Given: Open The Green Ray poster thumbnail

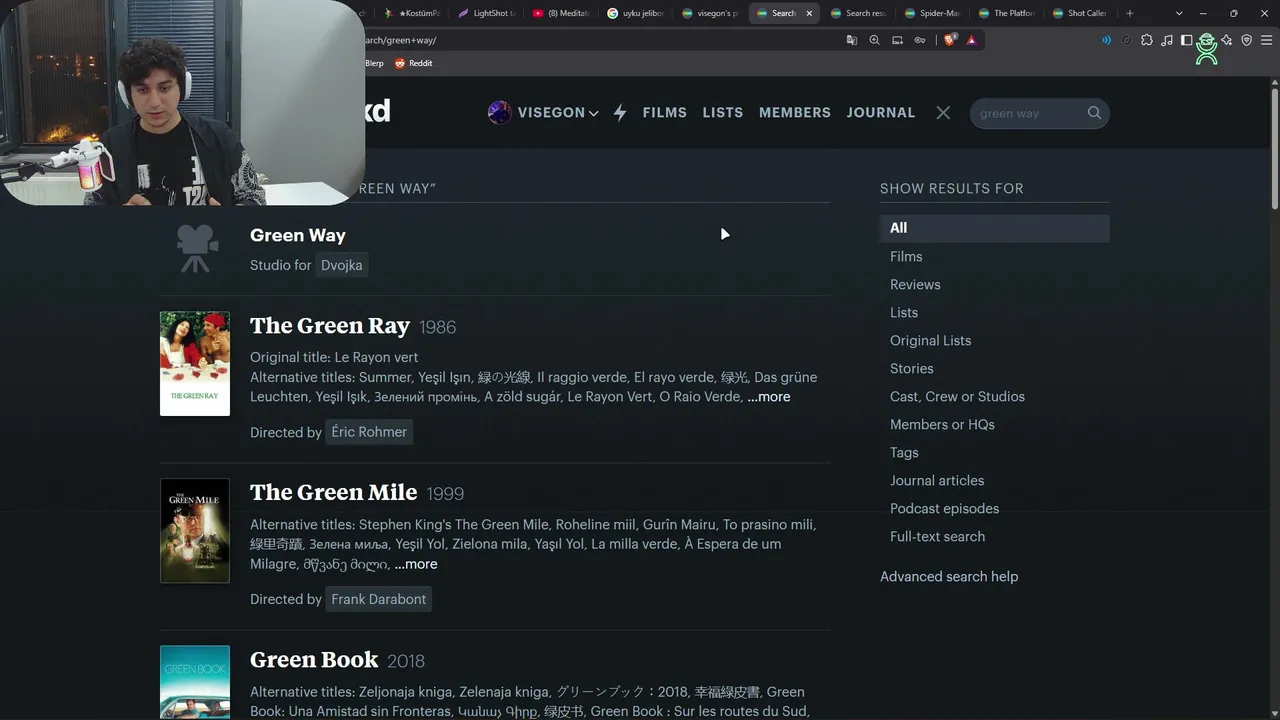Looking at the screenshot, I should (x=195, y=364).
